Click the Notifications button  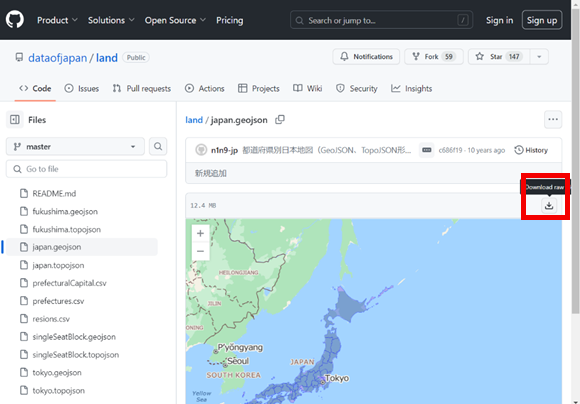tap(366, 57)
